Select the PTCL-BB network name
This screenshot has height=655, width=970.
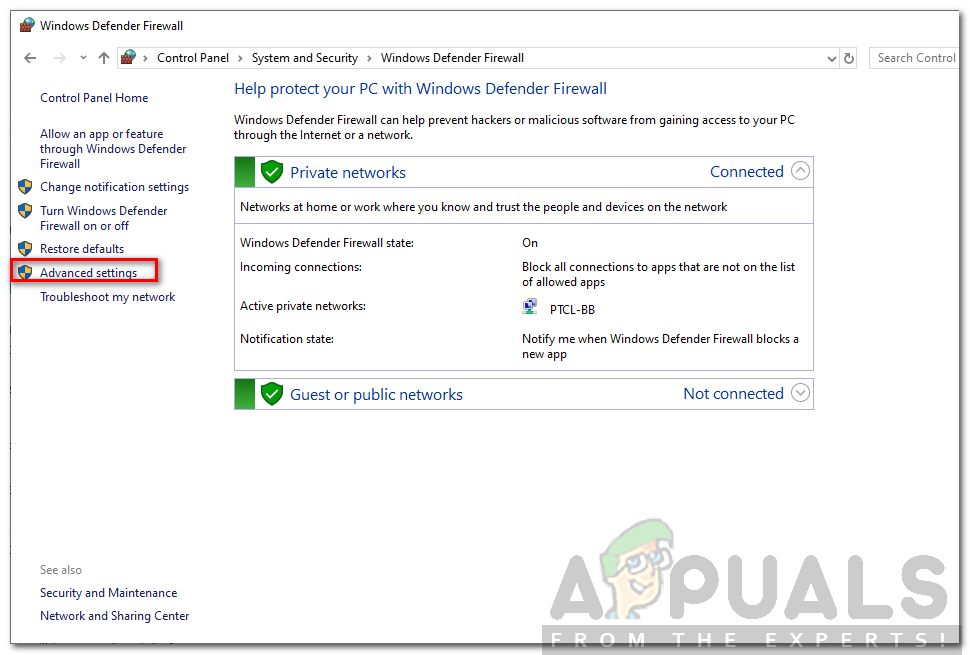[572, 309]
